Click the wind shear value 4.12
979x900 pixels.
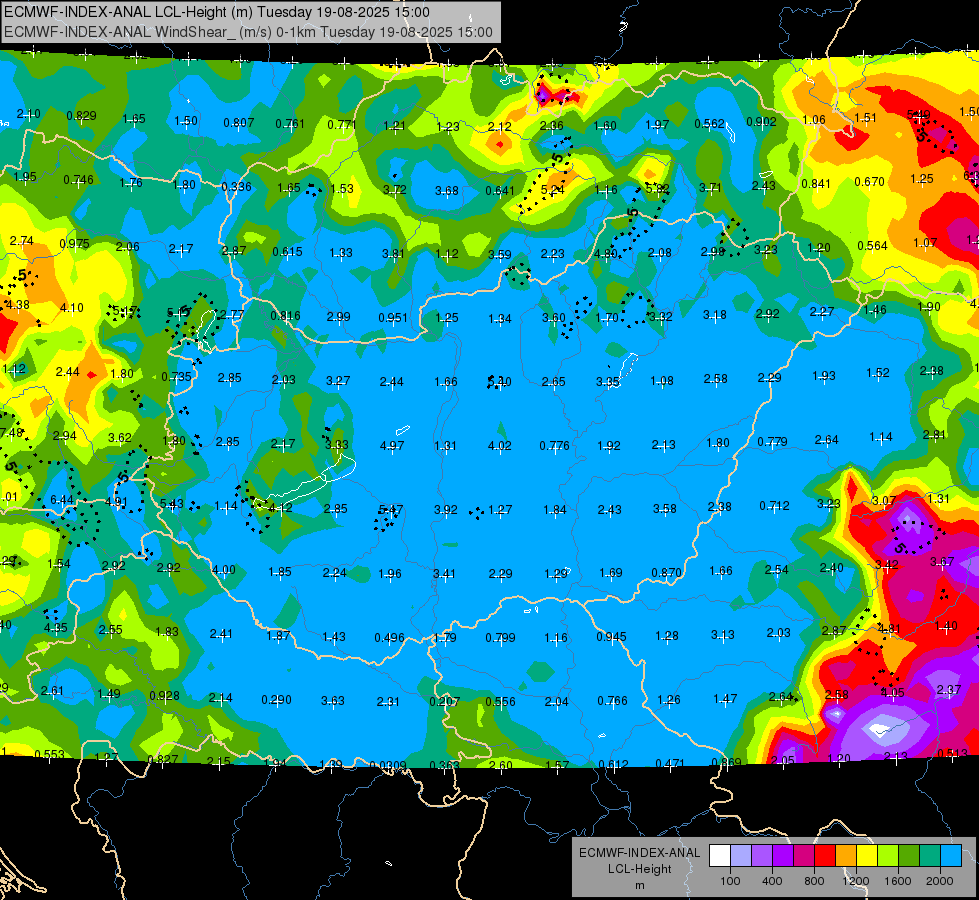click(280, 508)
